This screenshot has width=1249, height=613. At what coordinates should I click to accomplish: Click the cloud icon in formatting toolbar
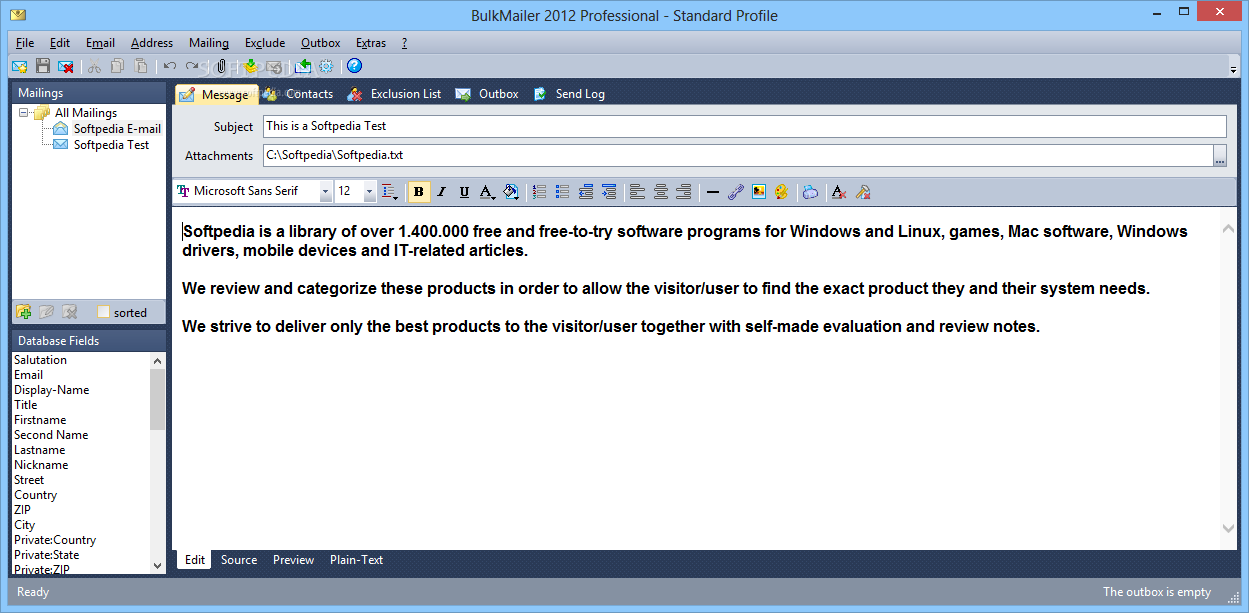811,192
